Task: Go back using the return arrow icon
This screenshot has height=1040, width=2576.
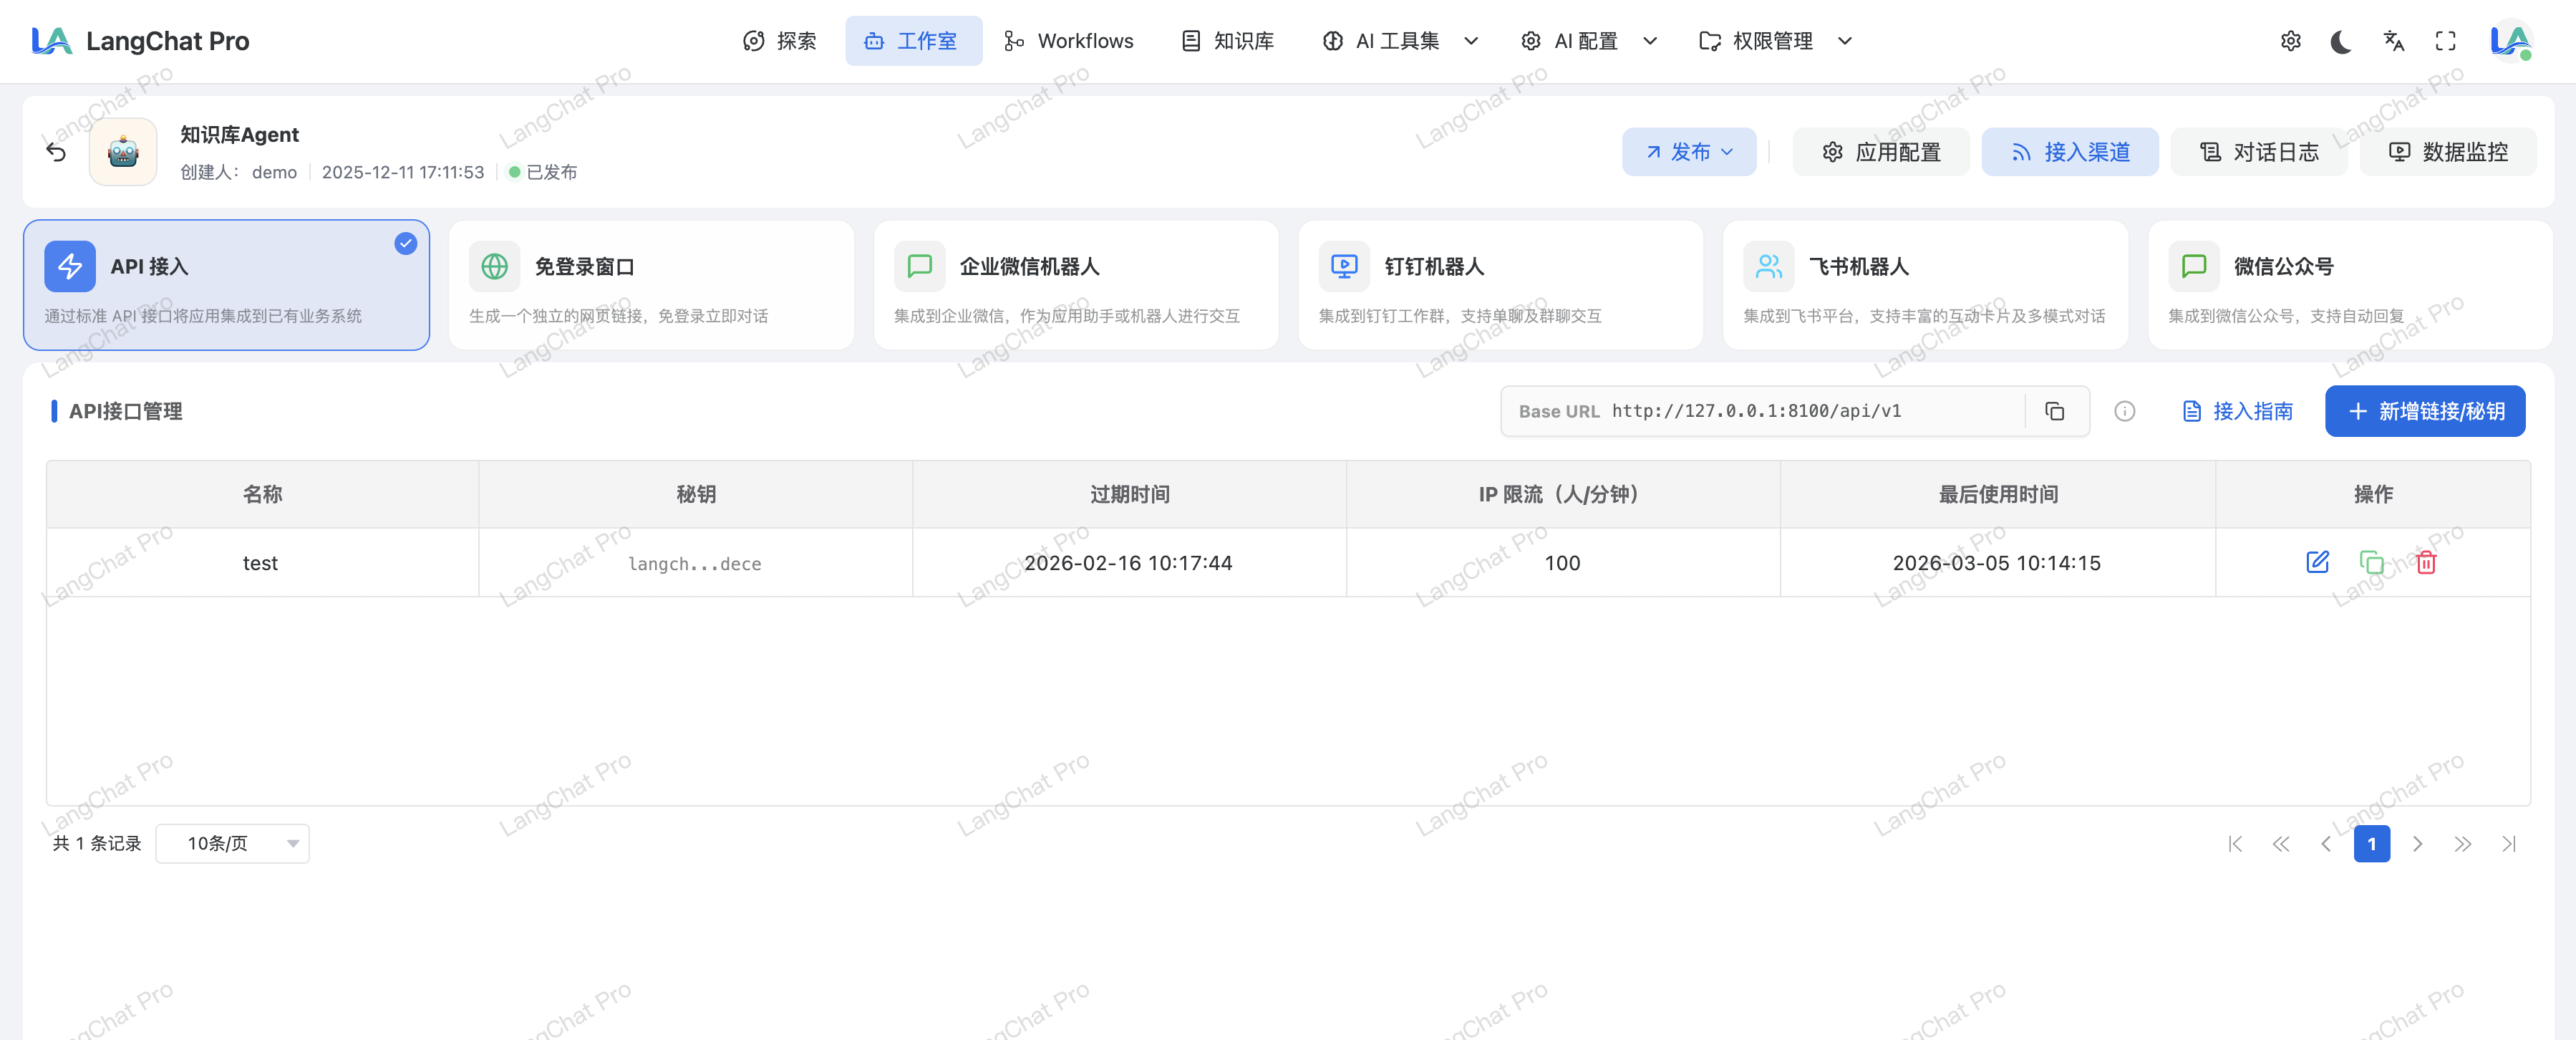Action: 56,152
